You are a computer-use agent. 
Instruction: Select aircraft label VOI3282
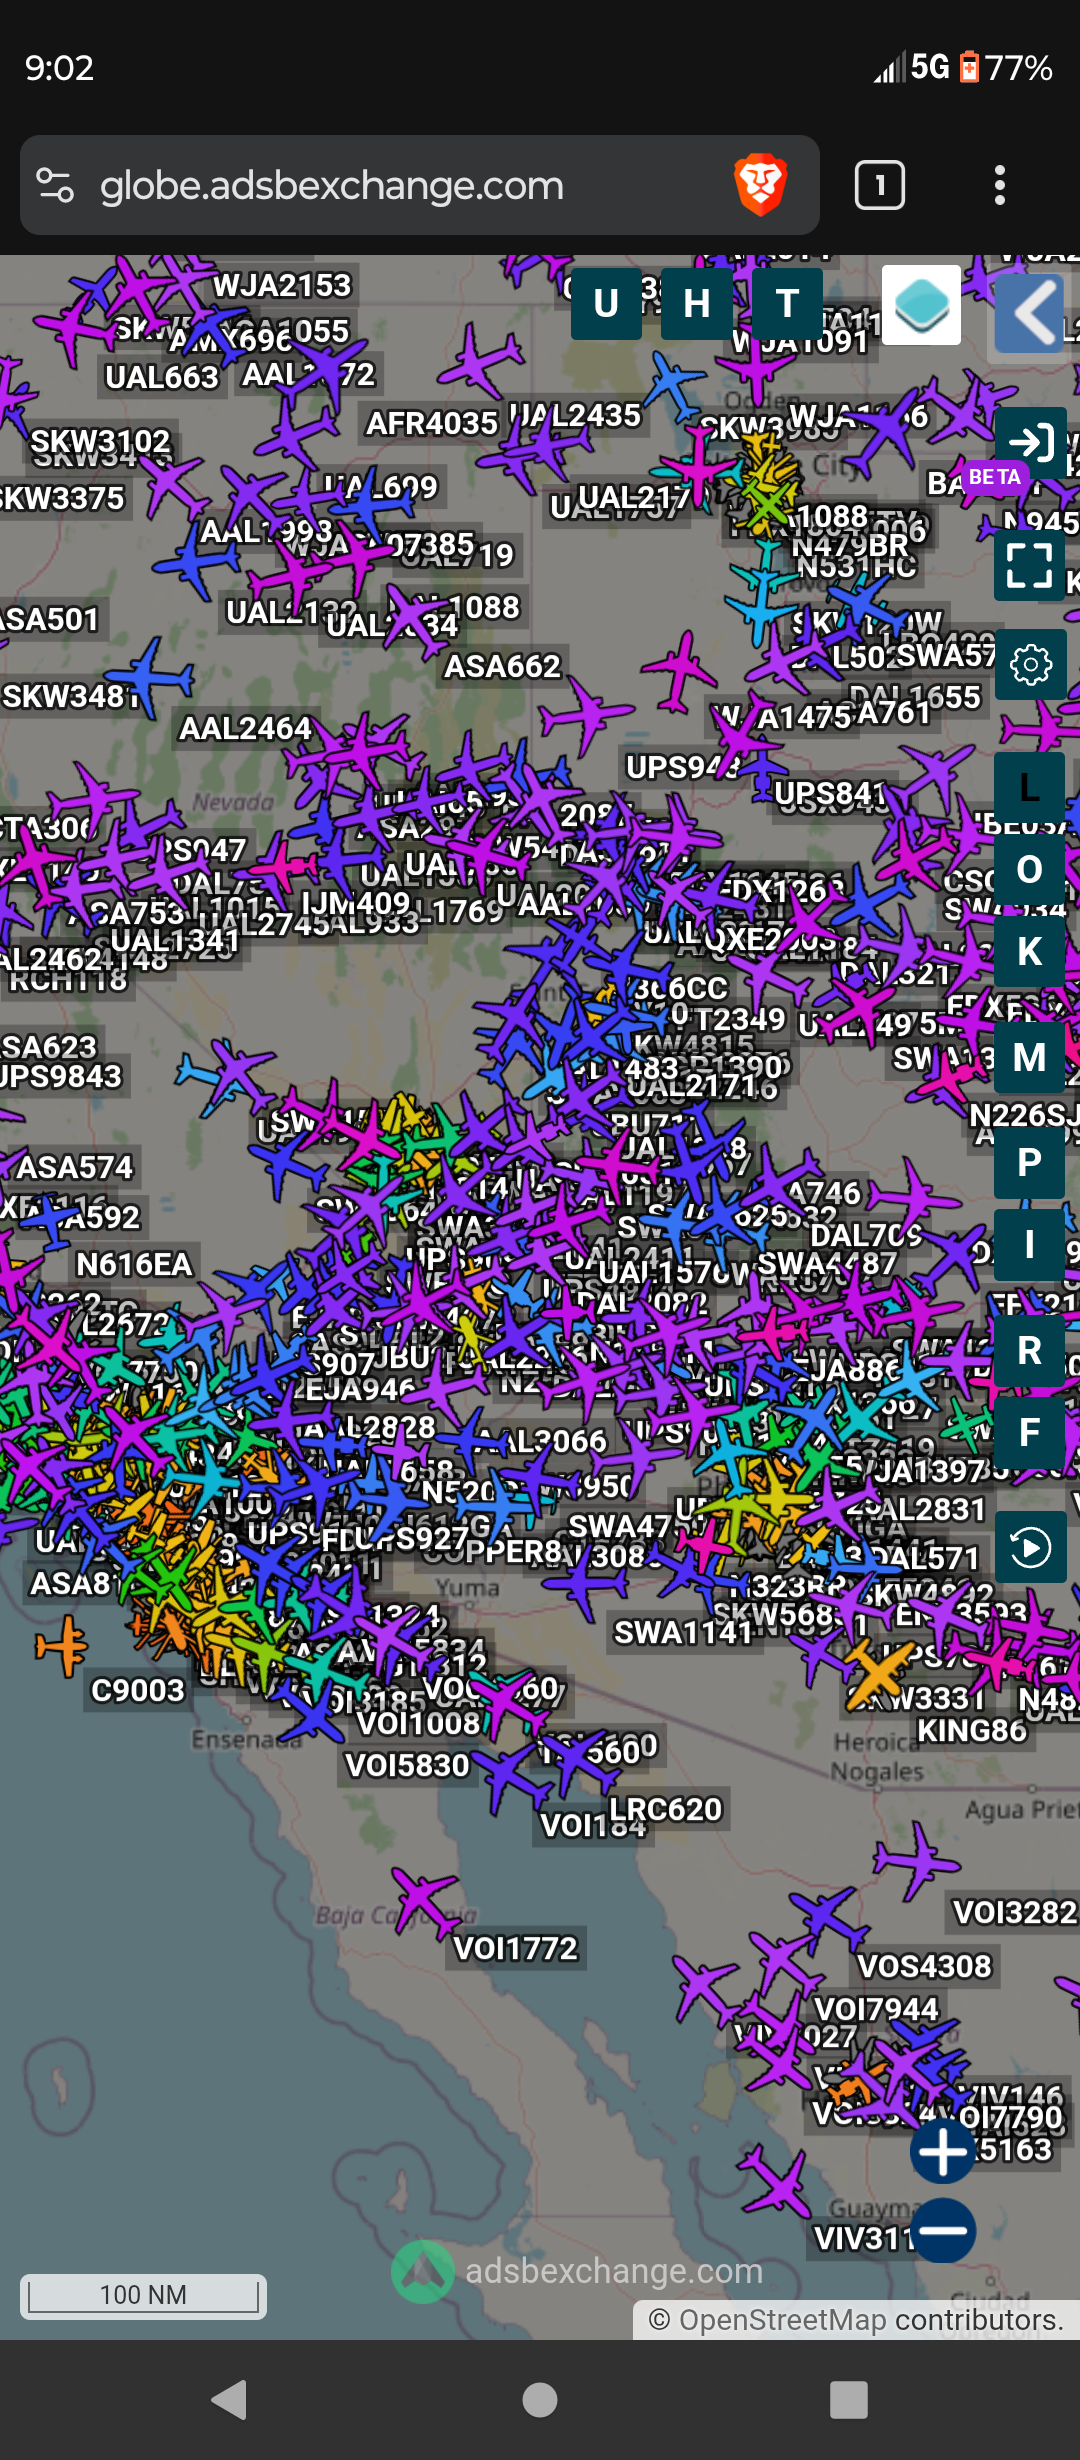[1014, 1912]
